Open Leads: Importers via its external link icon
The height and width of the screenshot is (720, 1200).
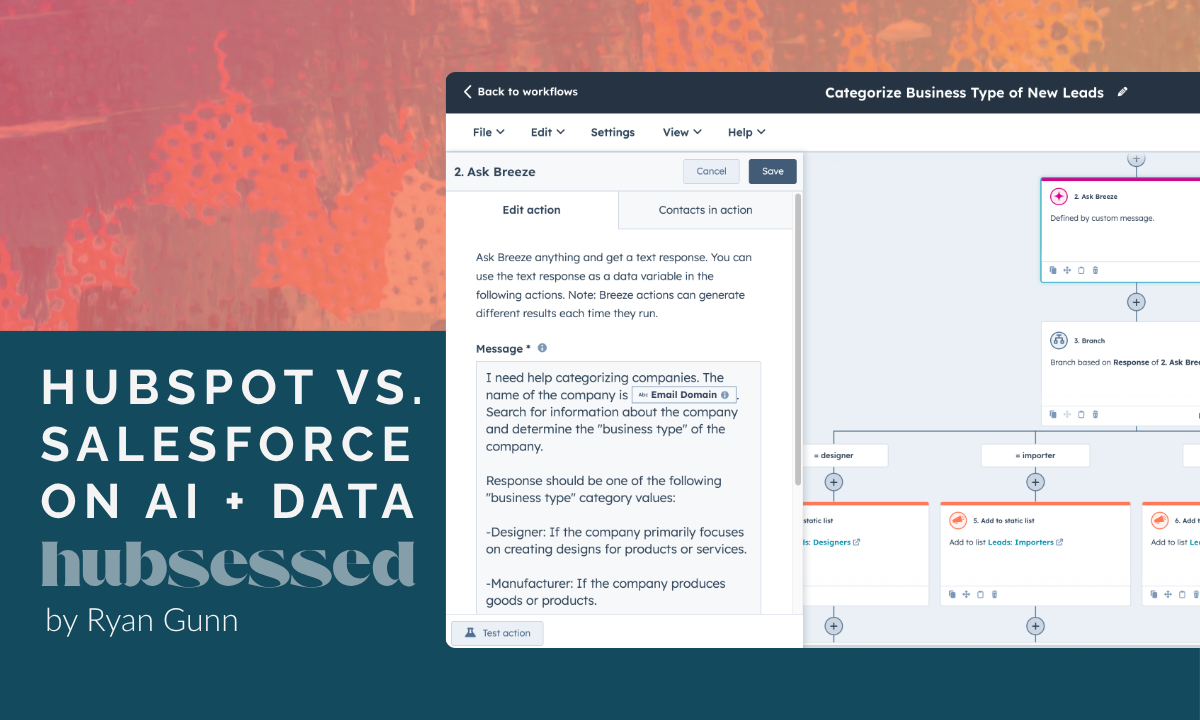tap(1060, 542)
